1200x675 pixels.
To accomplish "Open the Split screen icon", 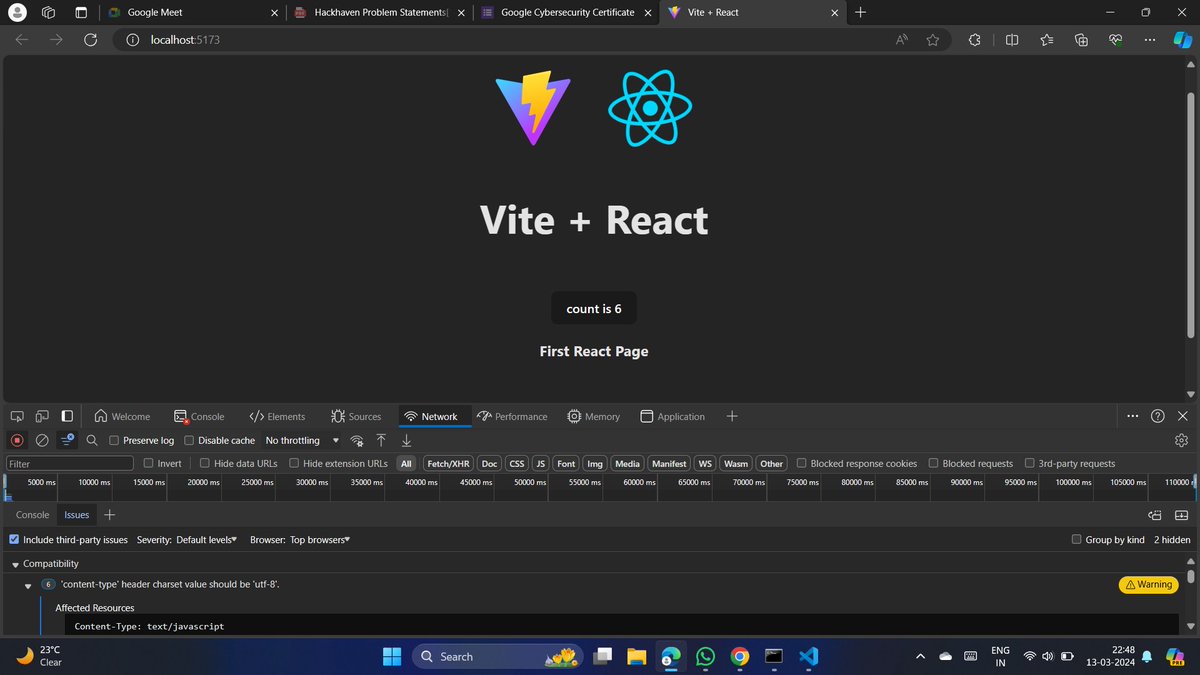I will [x=1012, y=40].
